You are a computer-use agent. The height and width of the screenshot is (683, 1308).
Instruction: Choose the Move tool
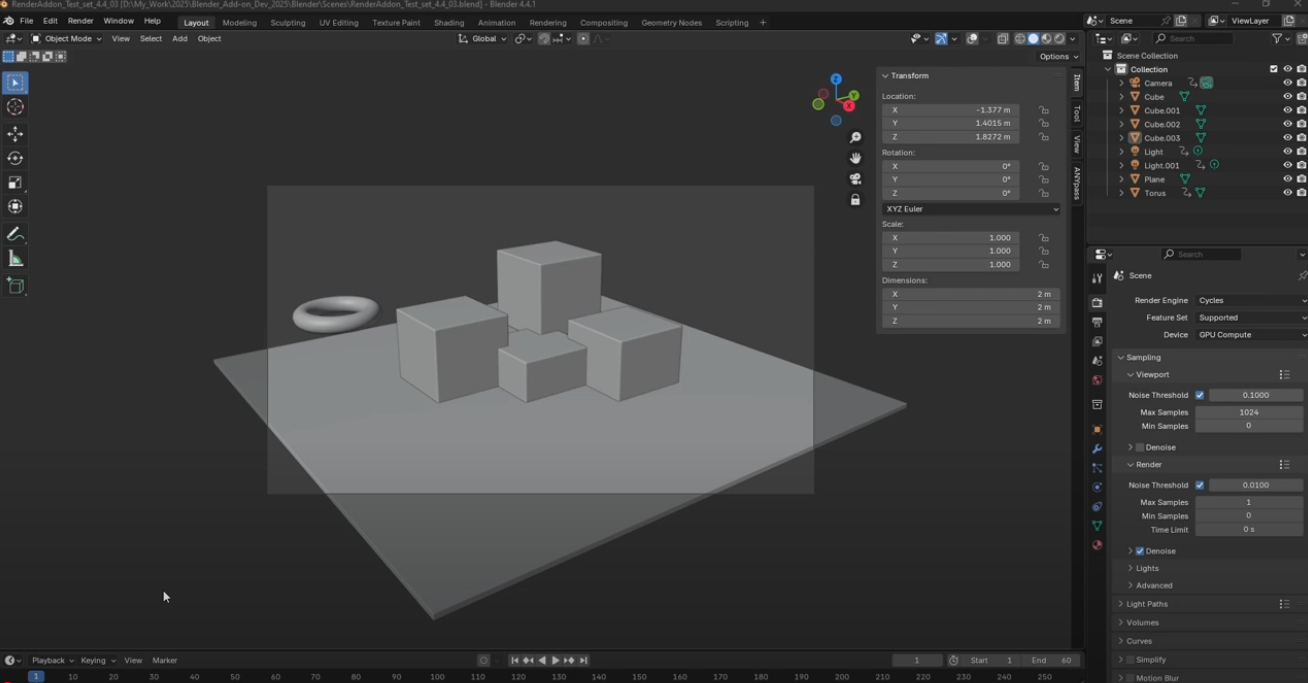(15, 134)
